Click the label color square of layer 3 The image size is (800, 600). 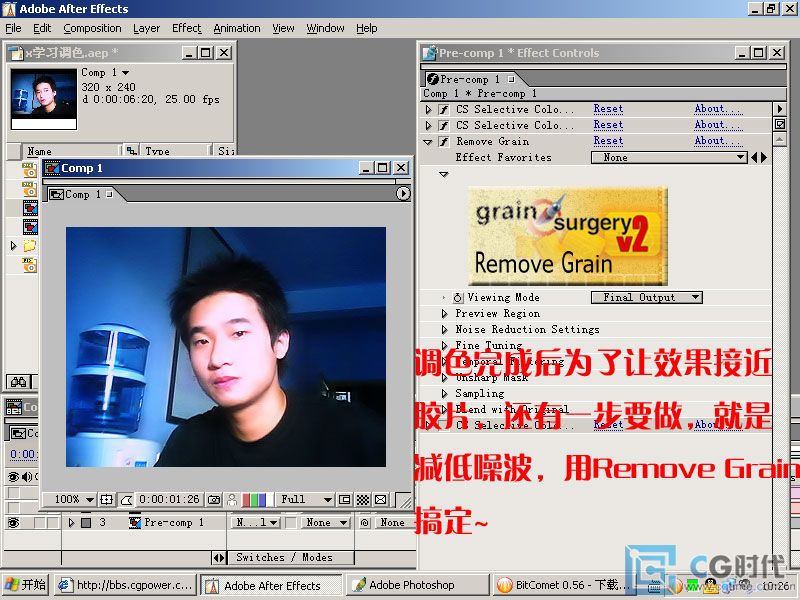point(86,523)
